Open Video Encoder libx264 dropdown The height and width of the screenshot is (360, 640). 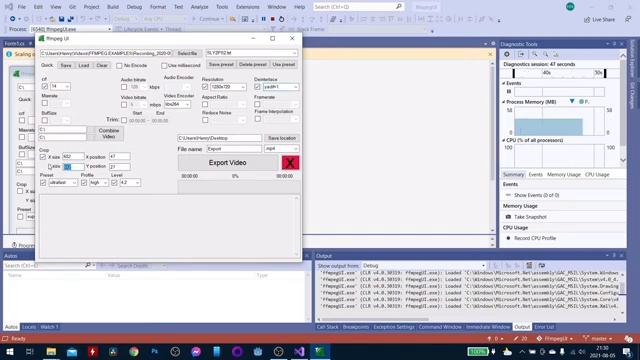click(x=187, y=104)
